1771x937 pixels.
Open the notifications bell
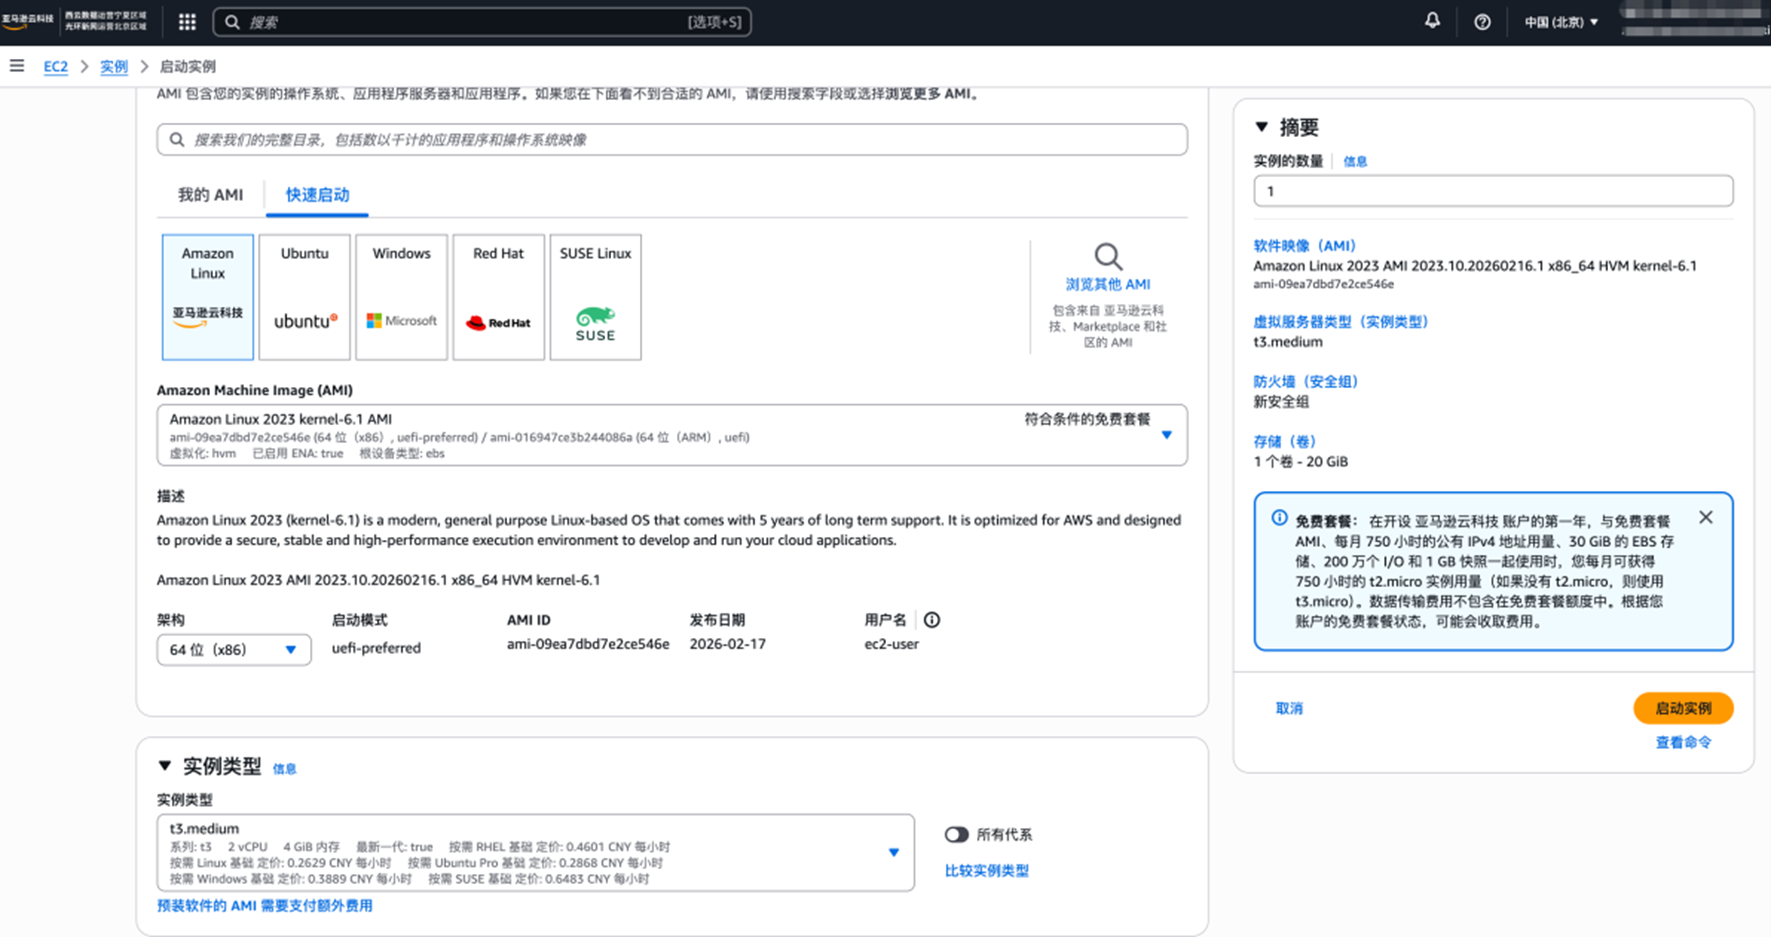1432,21
